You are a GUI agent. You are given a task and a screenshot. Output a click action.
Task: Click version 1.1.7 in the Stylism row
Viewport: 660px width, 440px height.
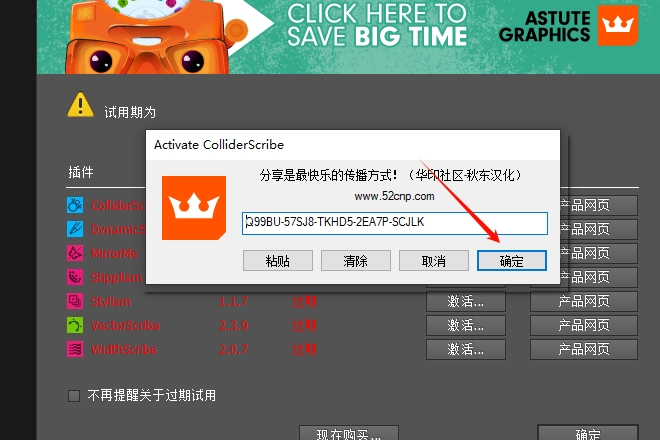click(233, 301)
